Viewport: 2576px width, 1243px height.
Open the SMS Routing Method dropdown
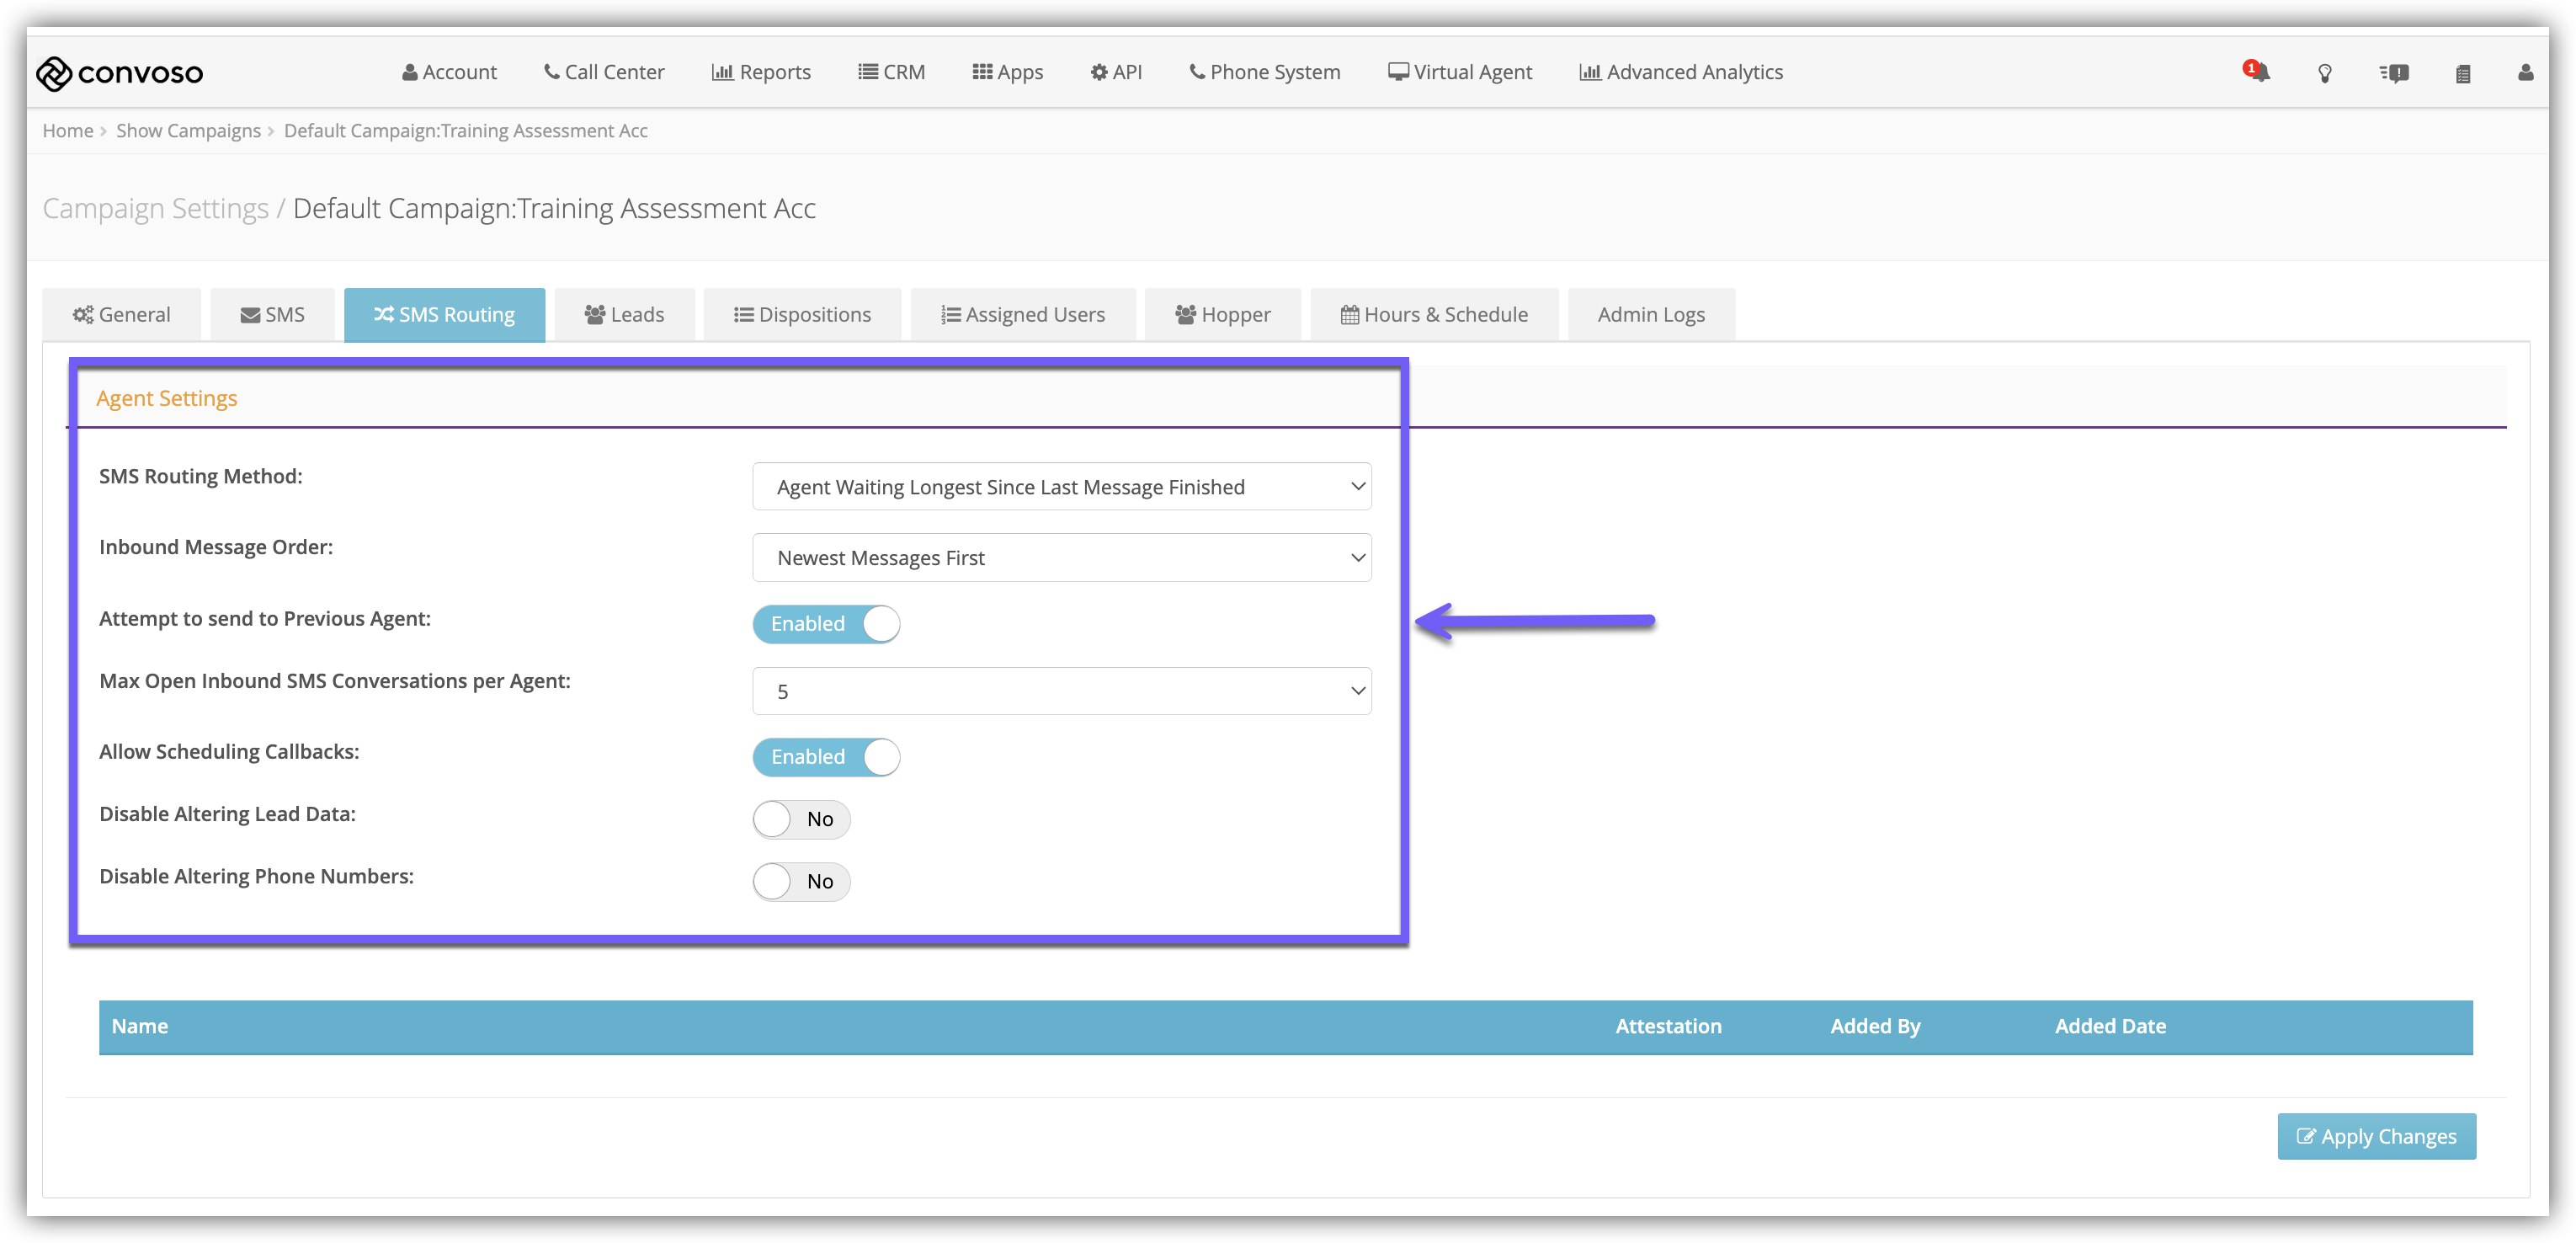tap(1061, 487)
